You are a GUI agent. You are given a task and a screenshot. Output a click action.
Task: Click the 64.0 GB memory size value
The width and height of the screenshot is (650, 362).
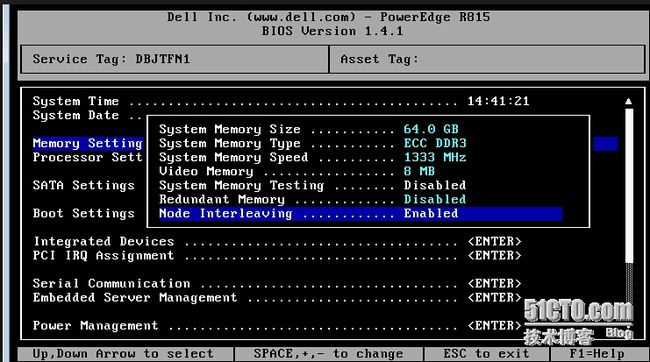[431, 129]
